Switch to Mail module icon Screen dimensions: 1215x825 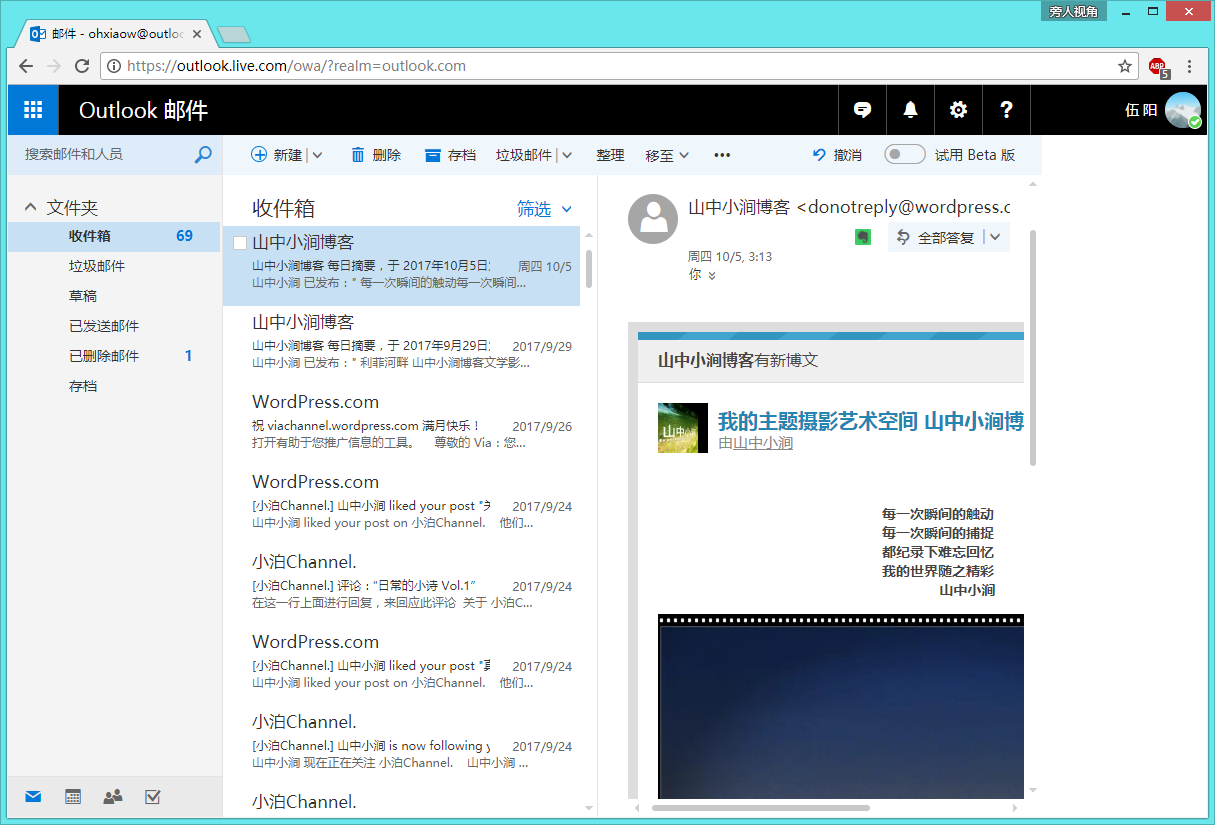coord(34,797)
